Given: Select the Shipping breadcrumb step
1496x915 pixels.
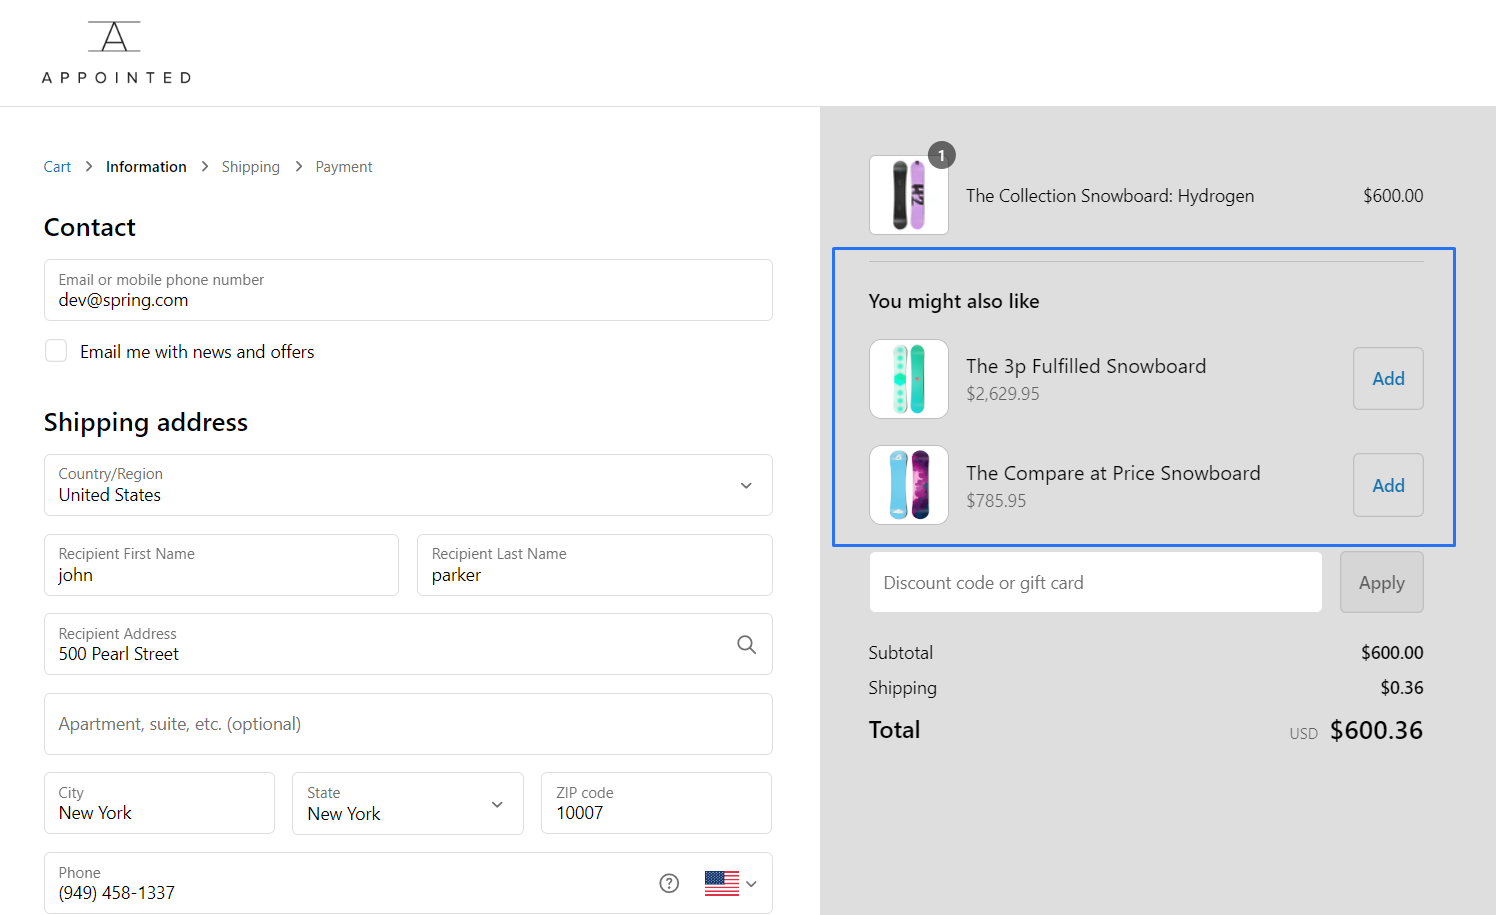Looking at the screenshot, I should tap(251, 167).
